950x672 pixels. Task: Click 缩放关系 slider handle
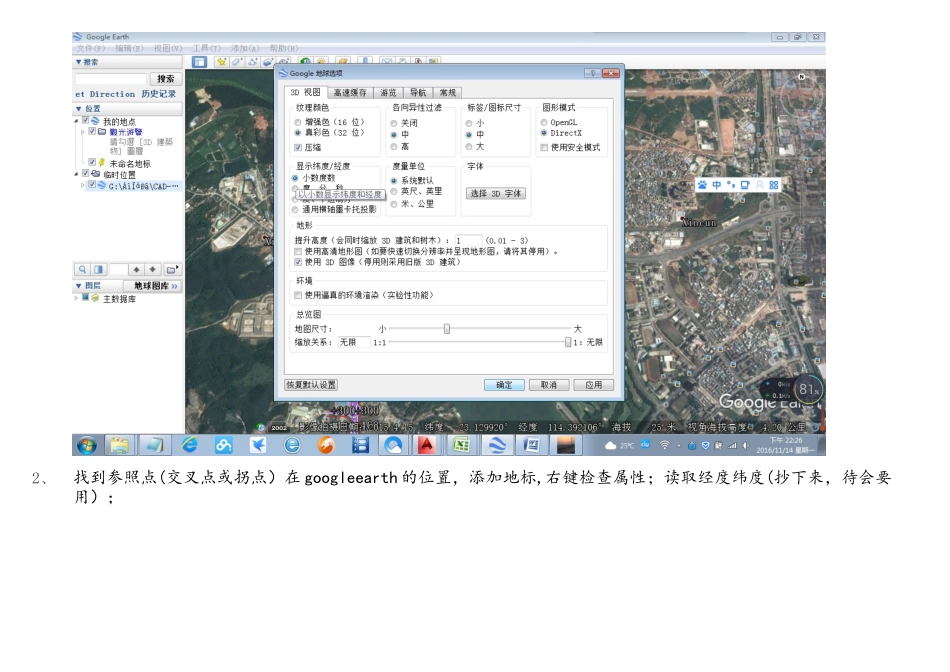[568, 342]
